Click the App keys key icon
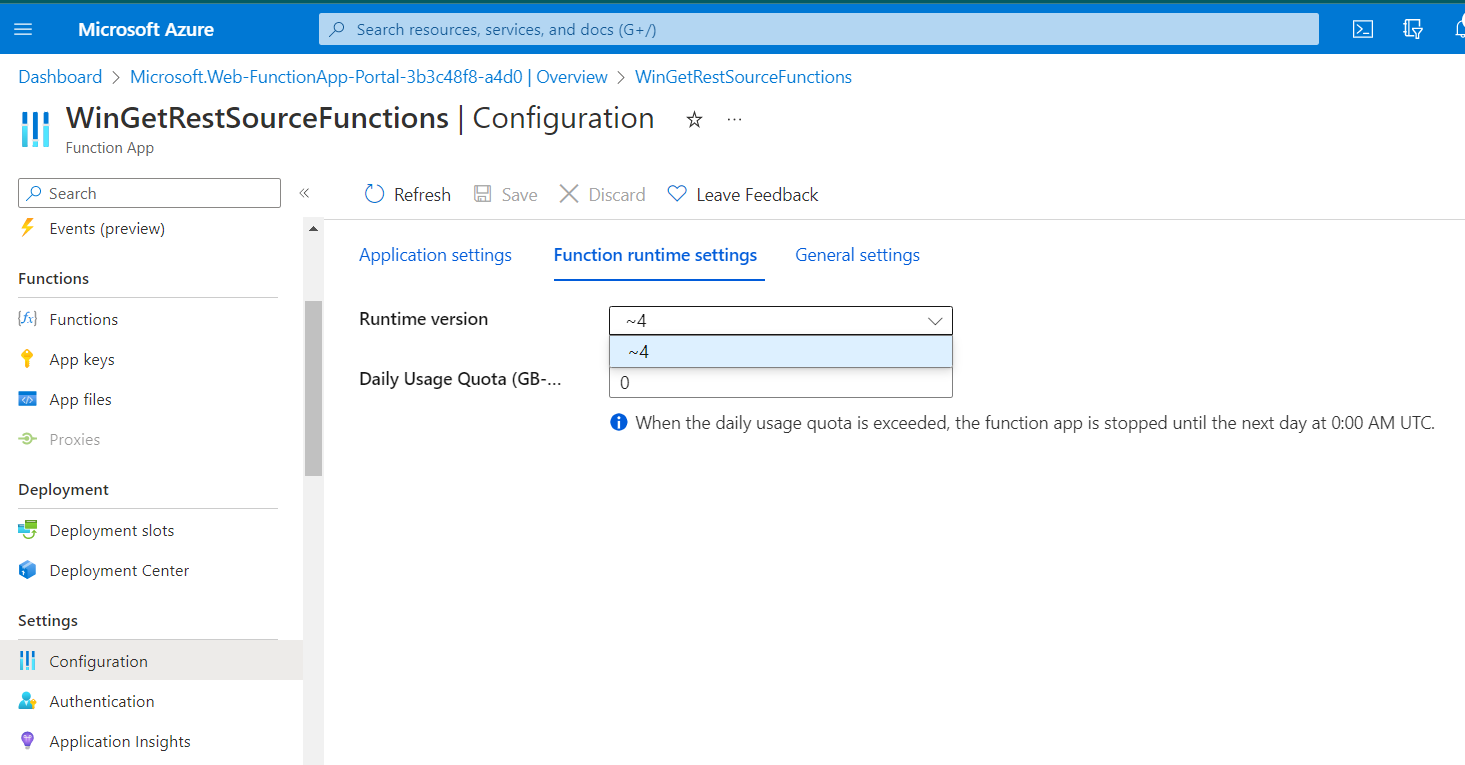This screenshot has width=1465, height=765. pos(28,359)
